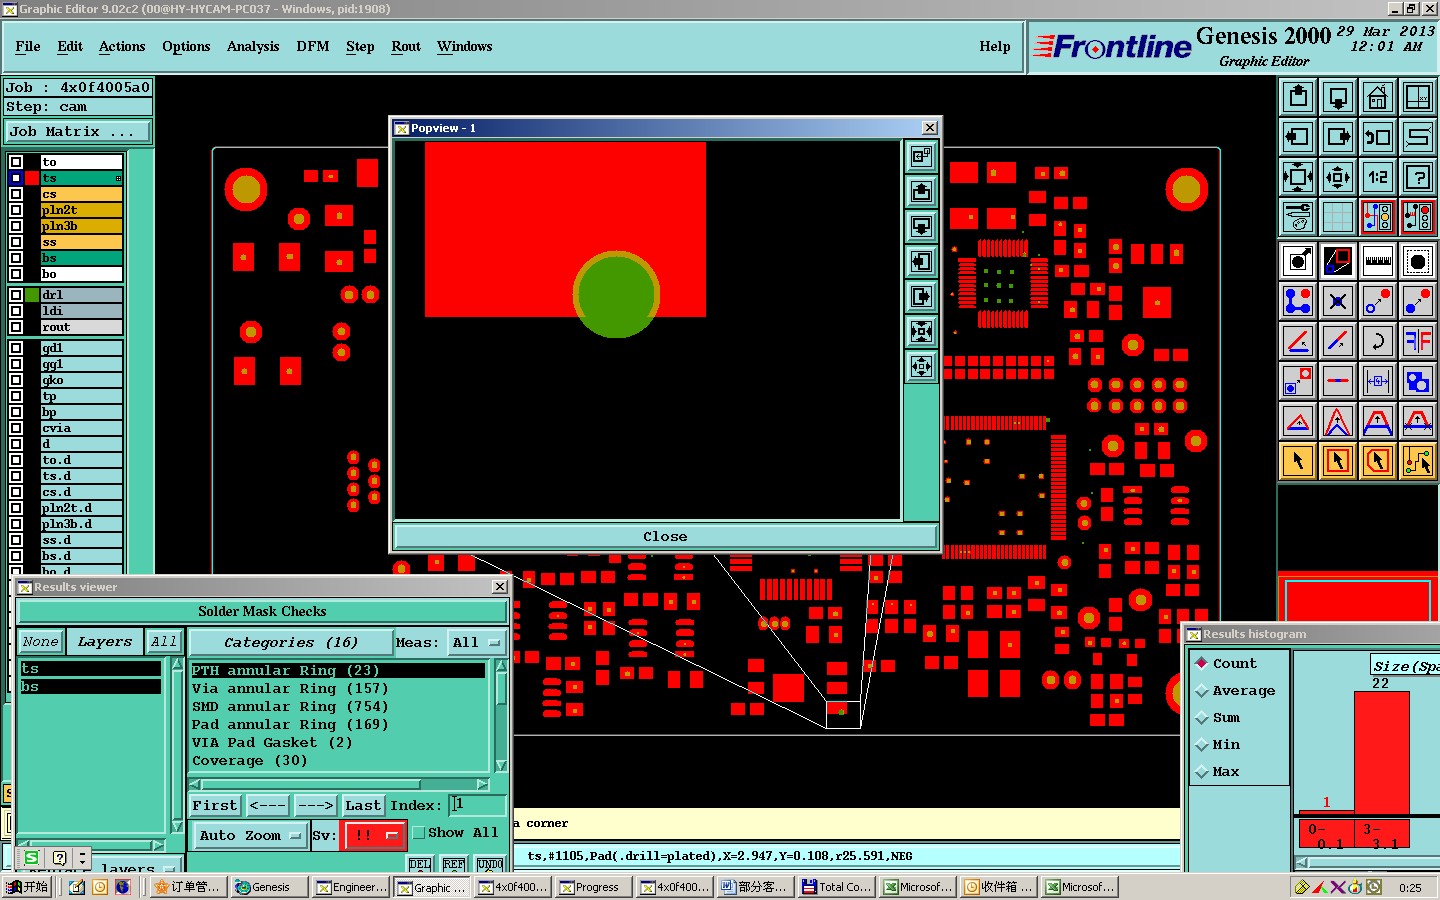
Task: Click the pan up icon in main toolbar
Action: [1298, 97]
